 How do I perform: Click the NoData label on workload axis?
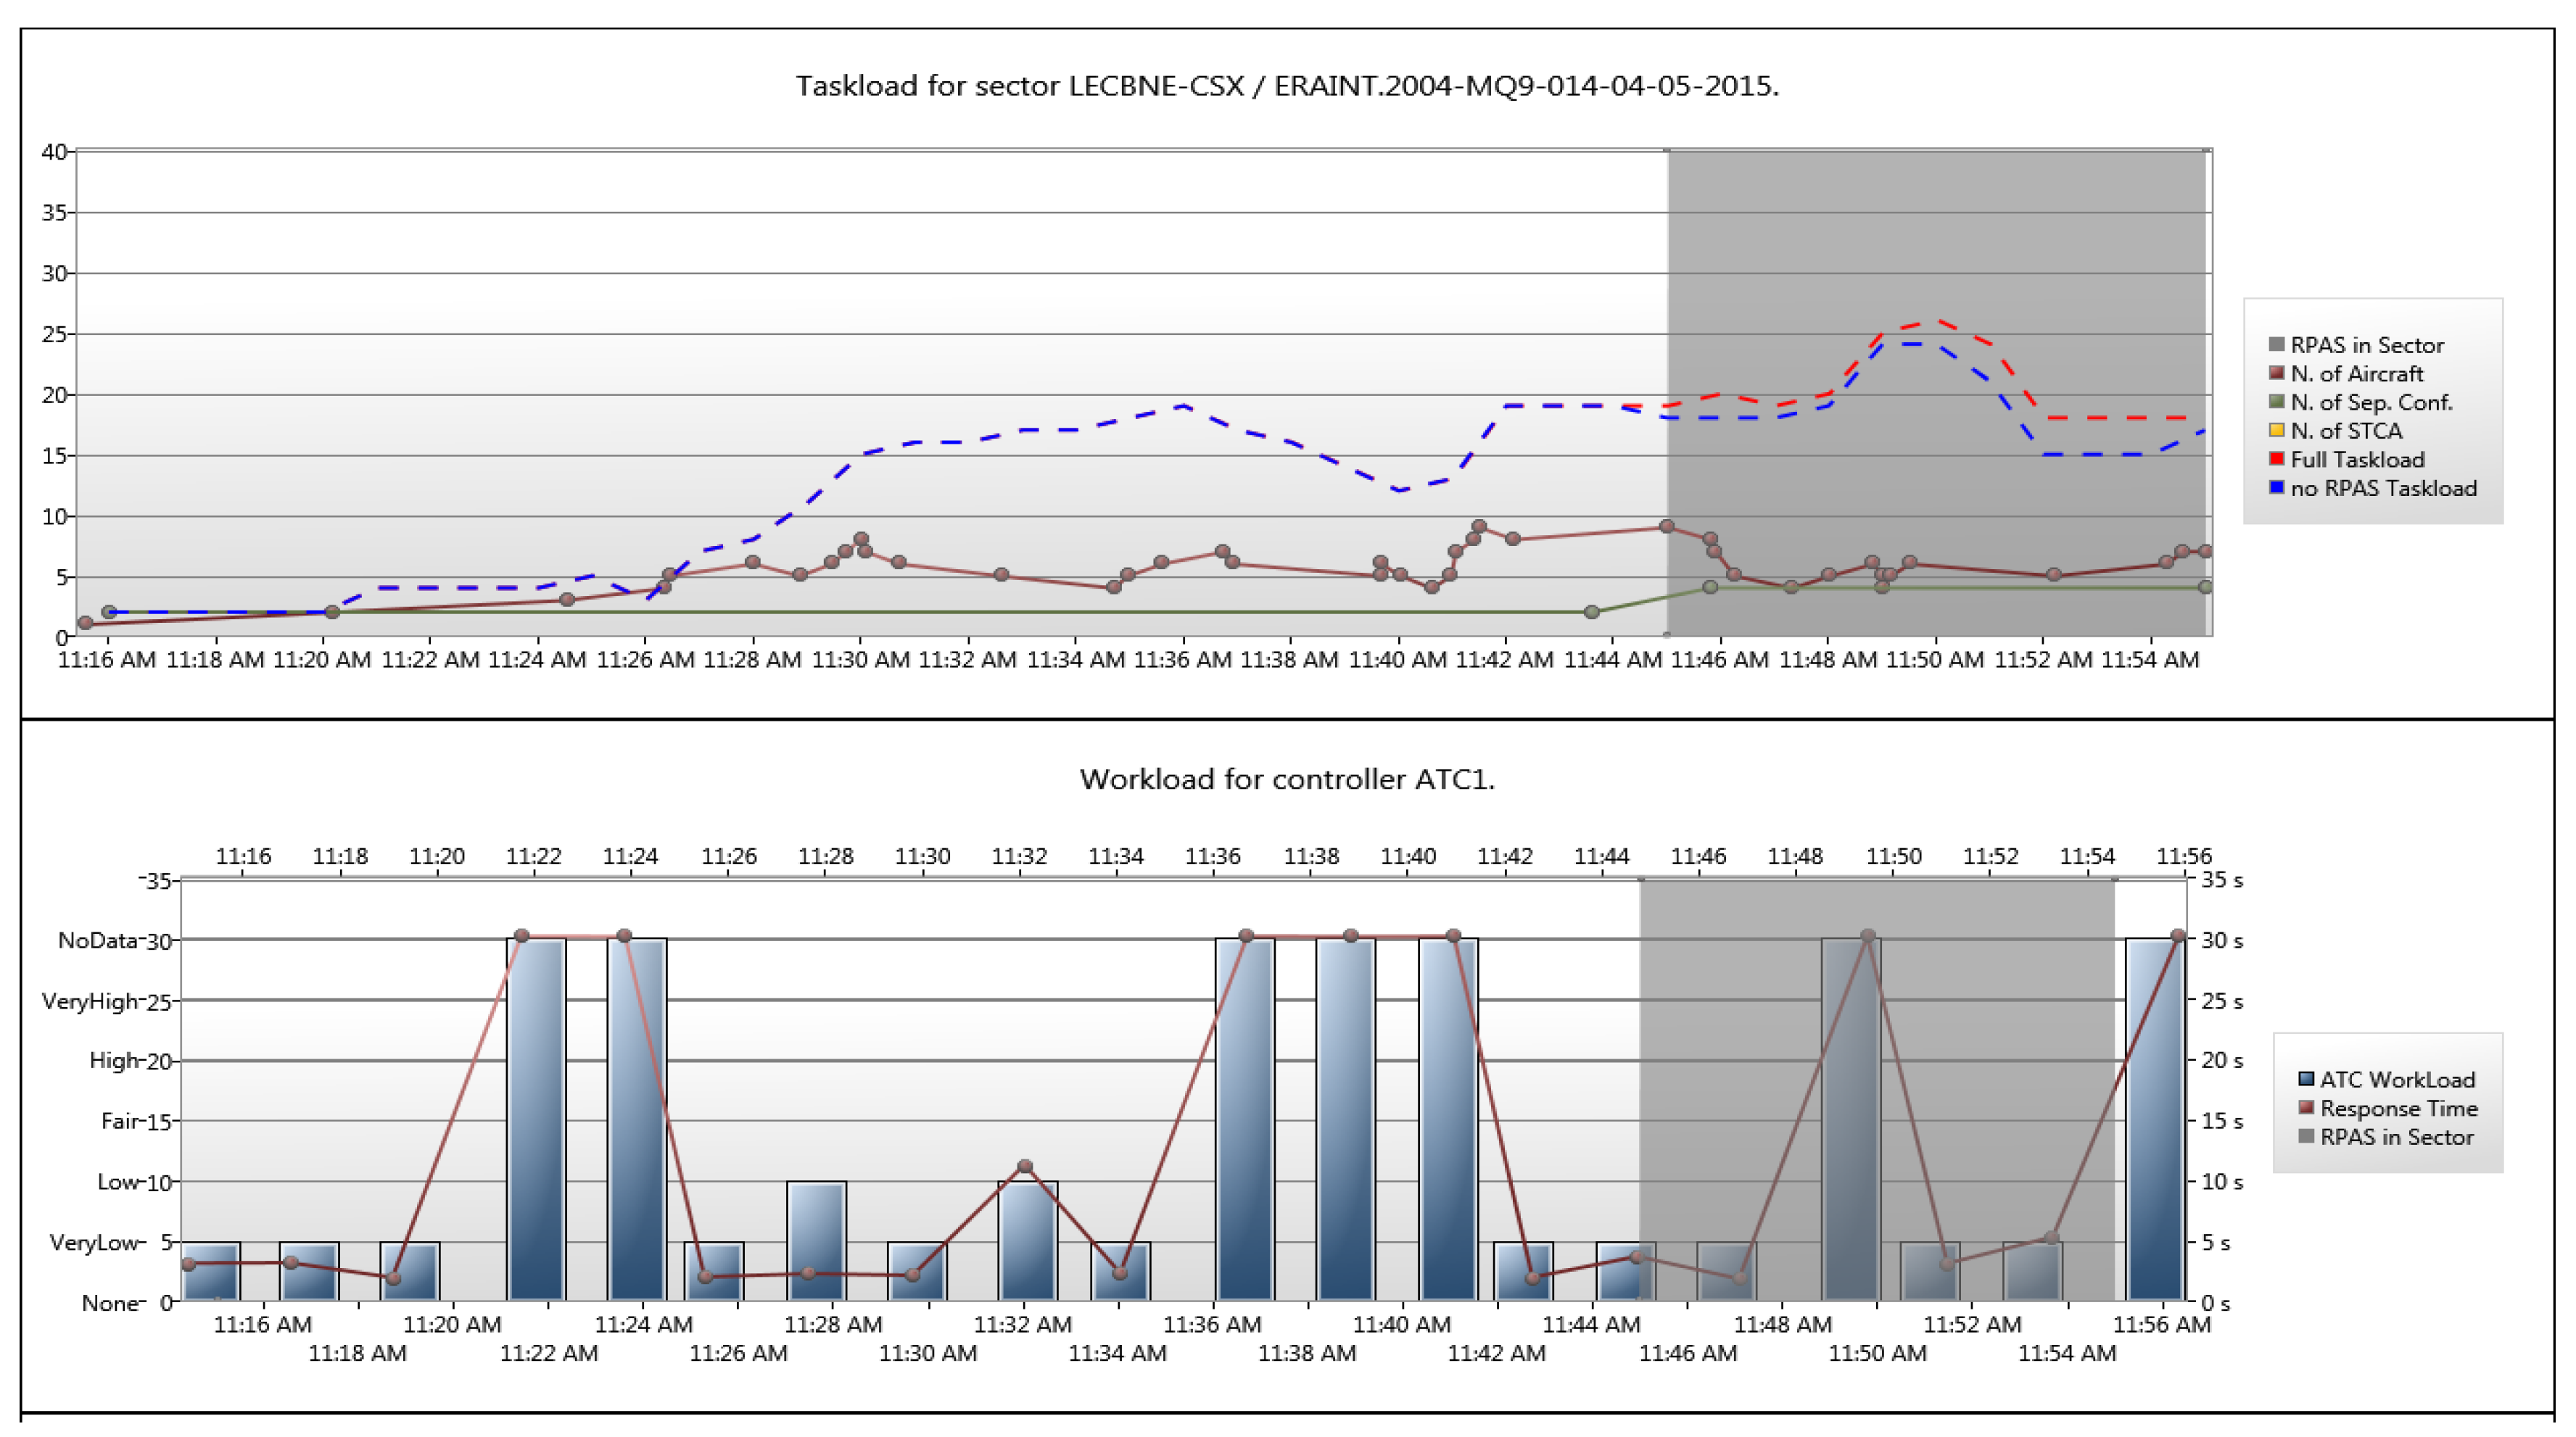point(97,940)
